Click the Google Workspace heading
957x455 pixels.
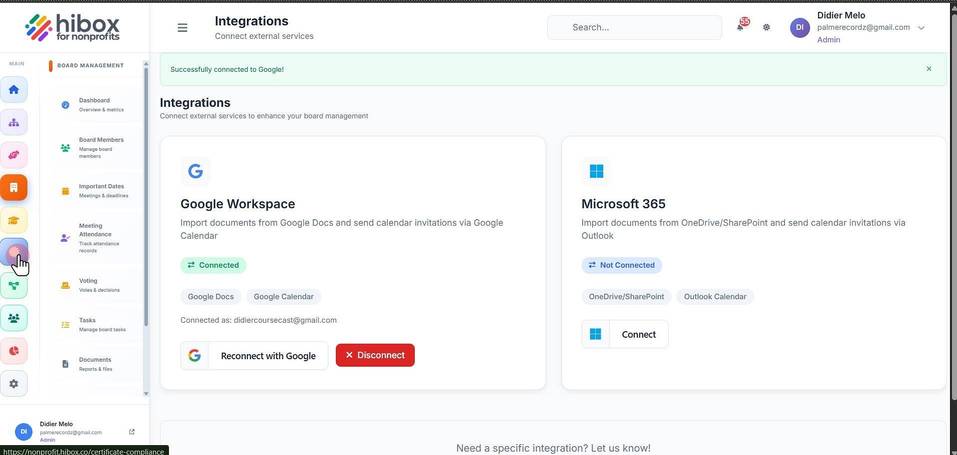[x=237, y=204]
